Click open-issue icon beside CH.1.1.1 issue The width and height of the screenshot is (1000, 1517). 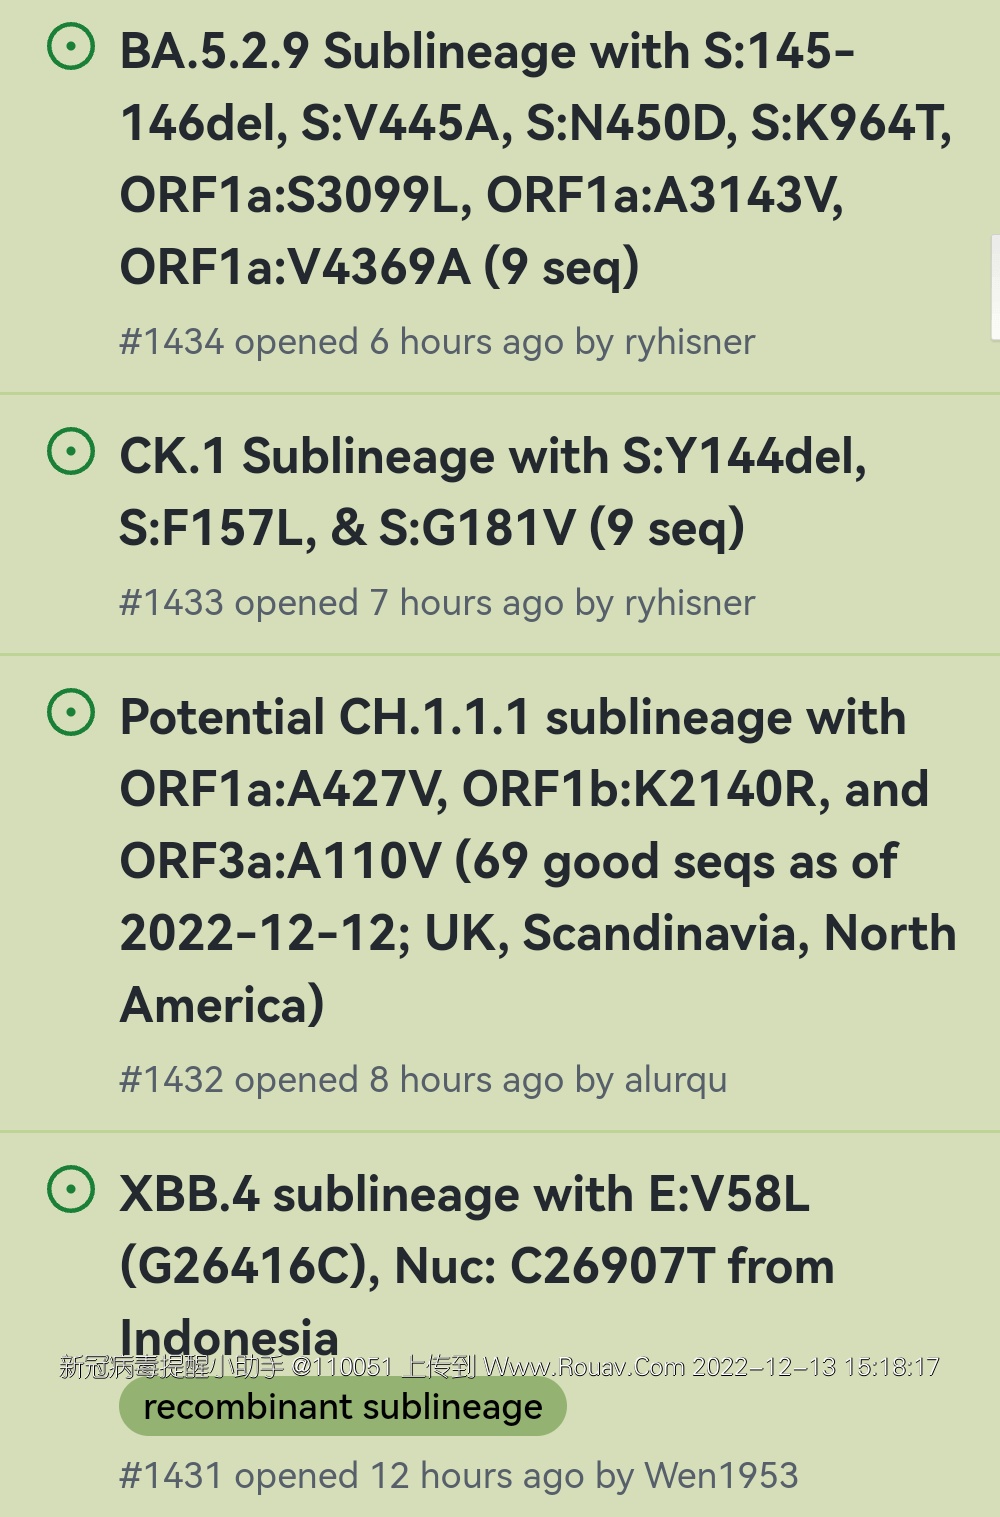click(72, 713)
